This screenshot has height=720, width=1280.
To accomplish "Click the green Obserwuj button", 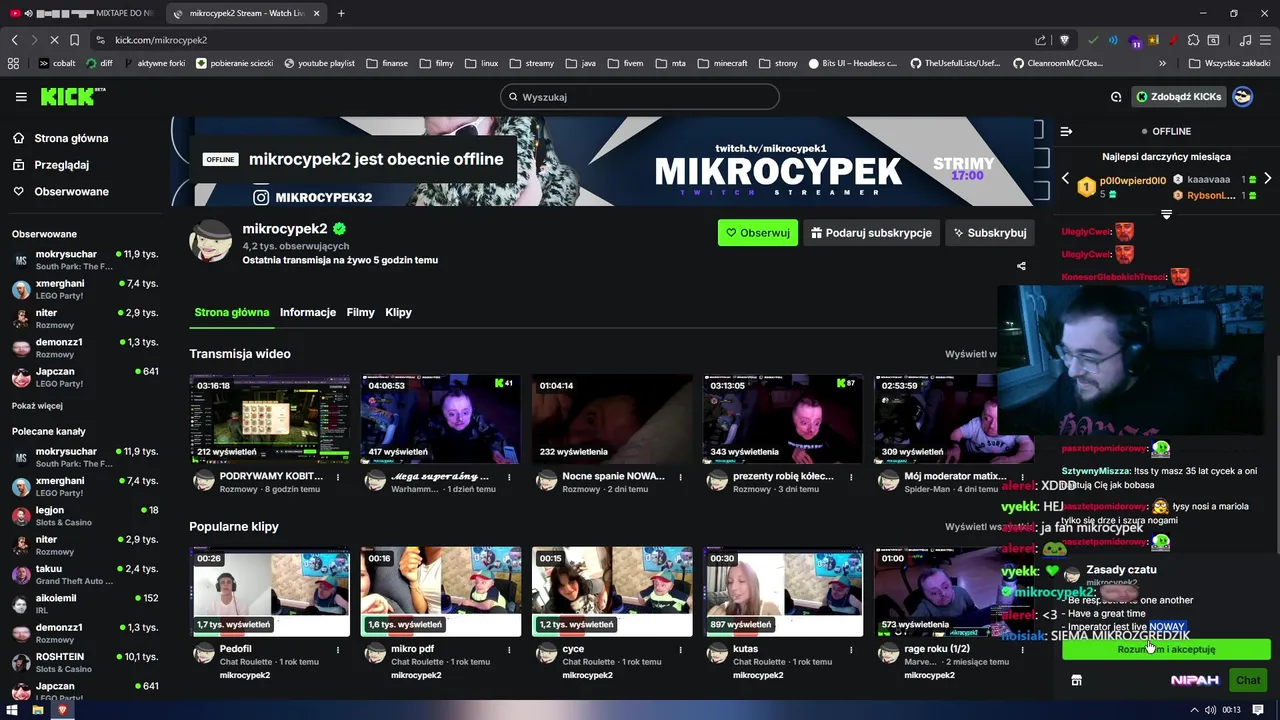I will pos(757,233).
